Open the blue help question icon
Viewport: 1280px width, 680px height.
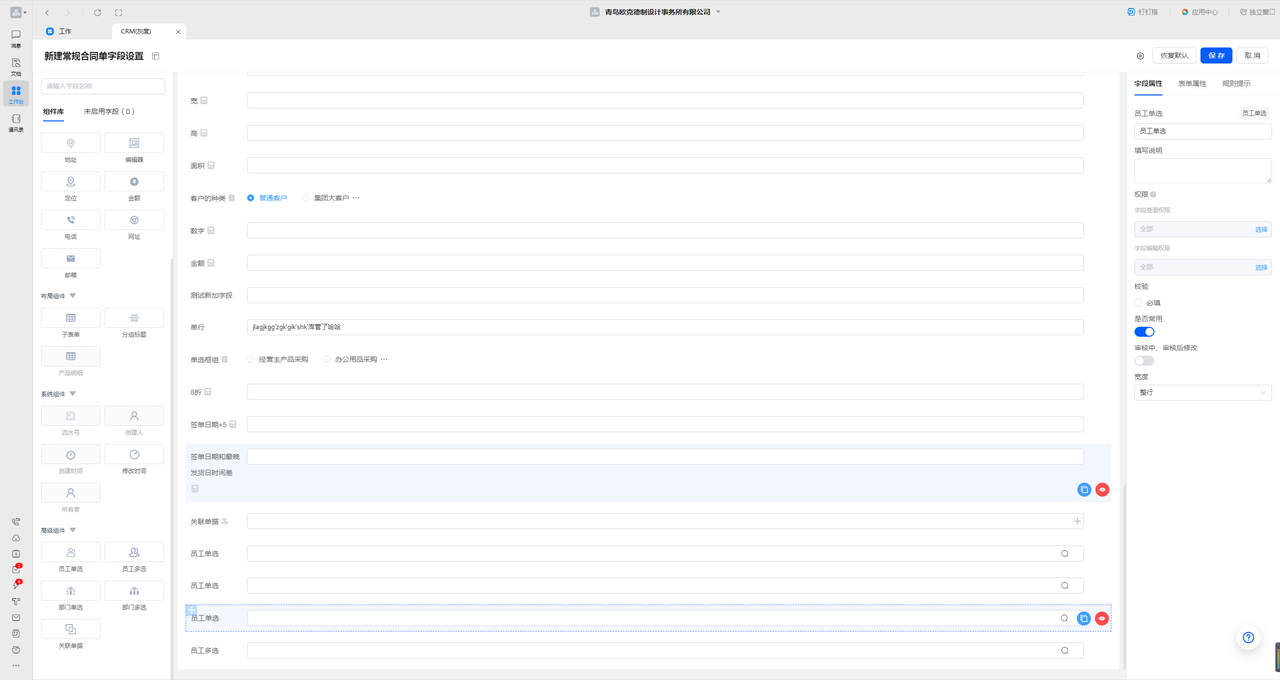1248,638
